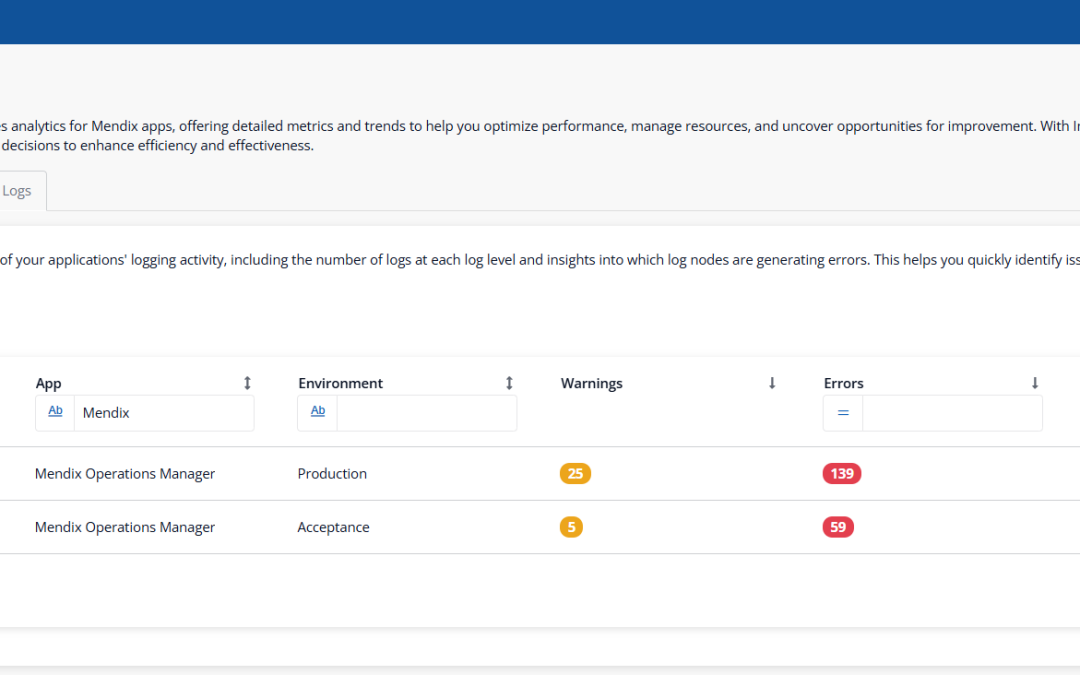
Task: Click the orange 5 warnings badge
Action: pos(571,527)
